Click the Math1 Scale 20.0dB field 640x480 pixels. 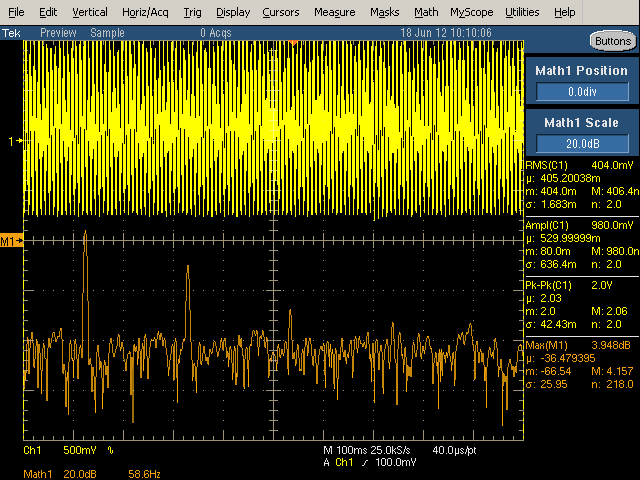pyautogui.click(x=582, y=144)
